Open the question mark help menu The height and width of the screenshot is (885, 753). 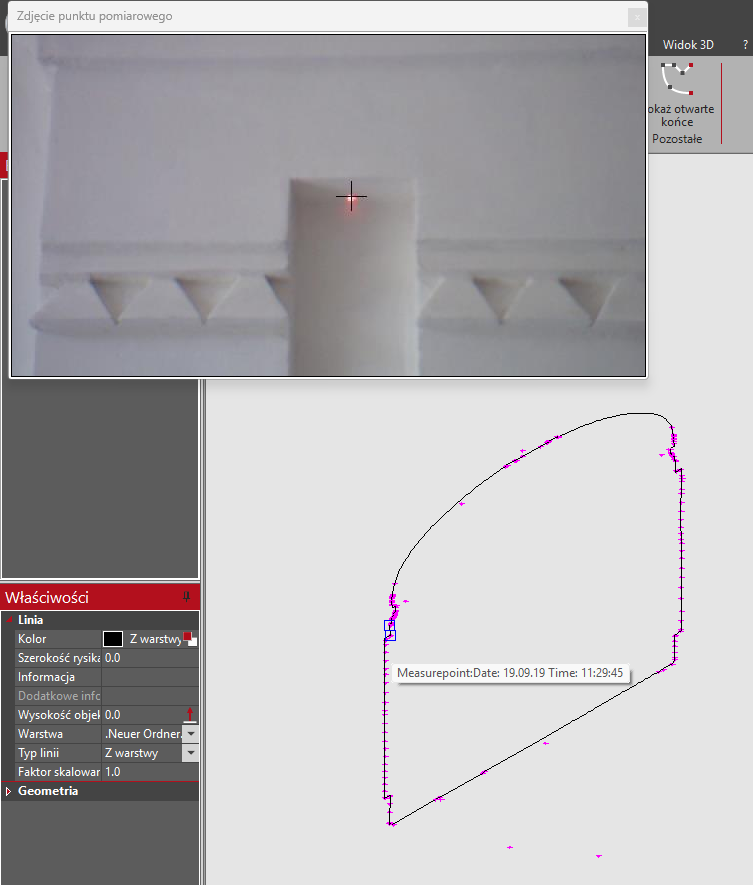point(745,45)
